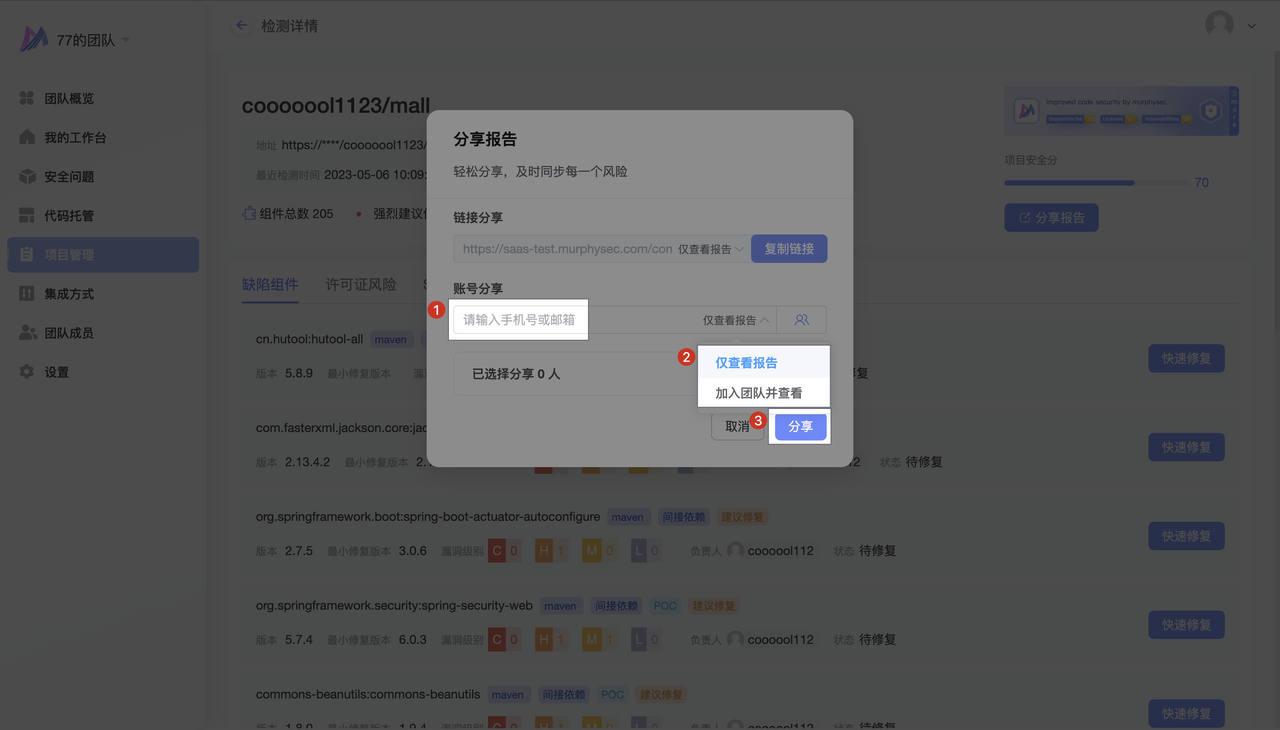Click the 复制链接 button
Viewport: 1280px width, 730px height.
789,249
